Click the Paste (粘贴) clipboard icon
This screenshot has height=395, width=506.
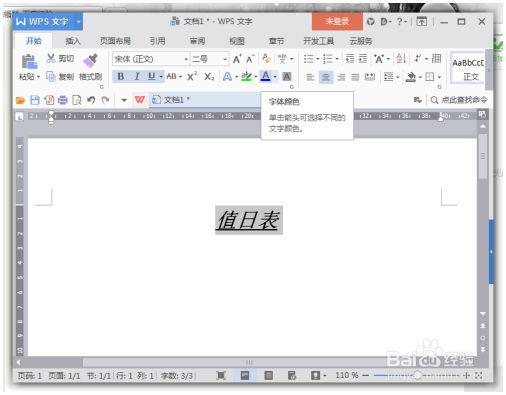[x=29, y=62]
